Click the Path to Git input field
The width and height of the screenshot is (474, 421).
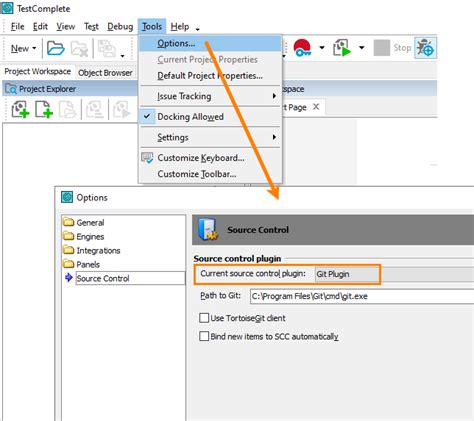pos(362,296)
